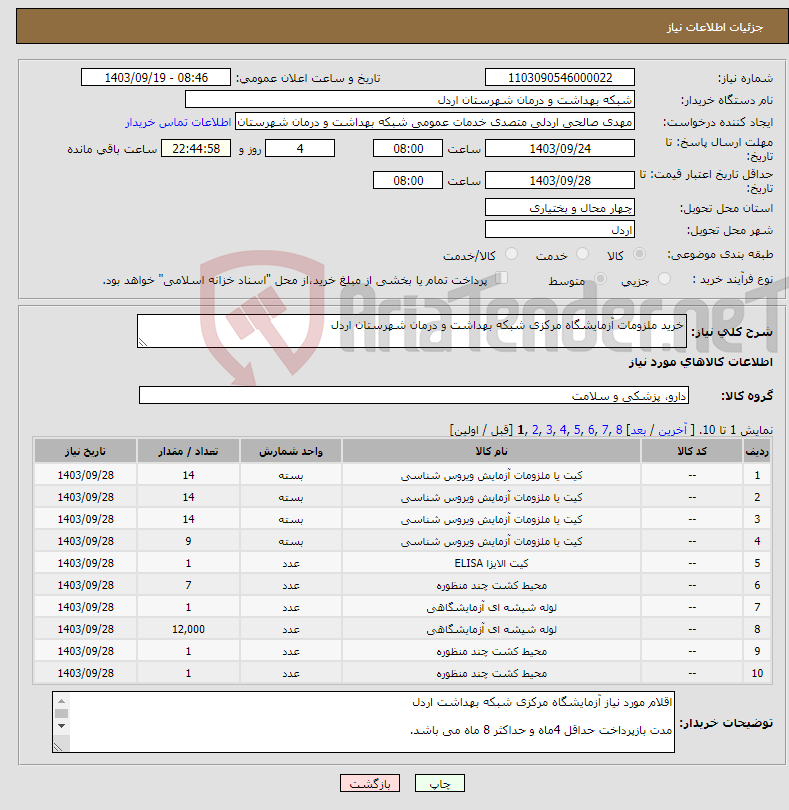Select row number 10 cell

point(757,673)
